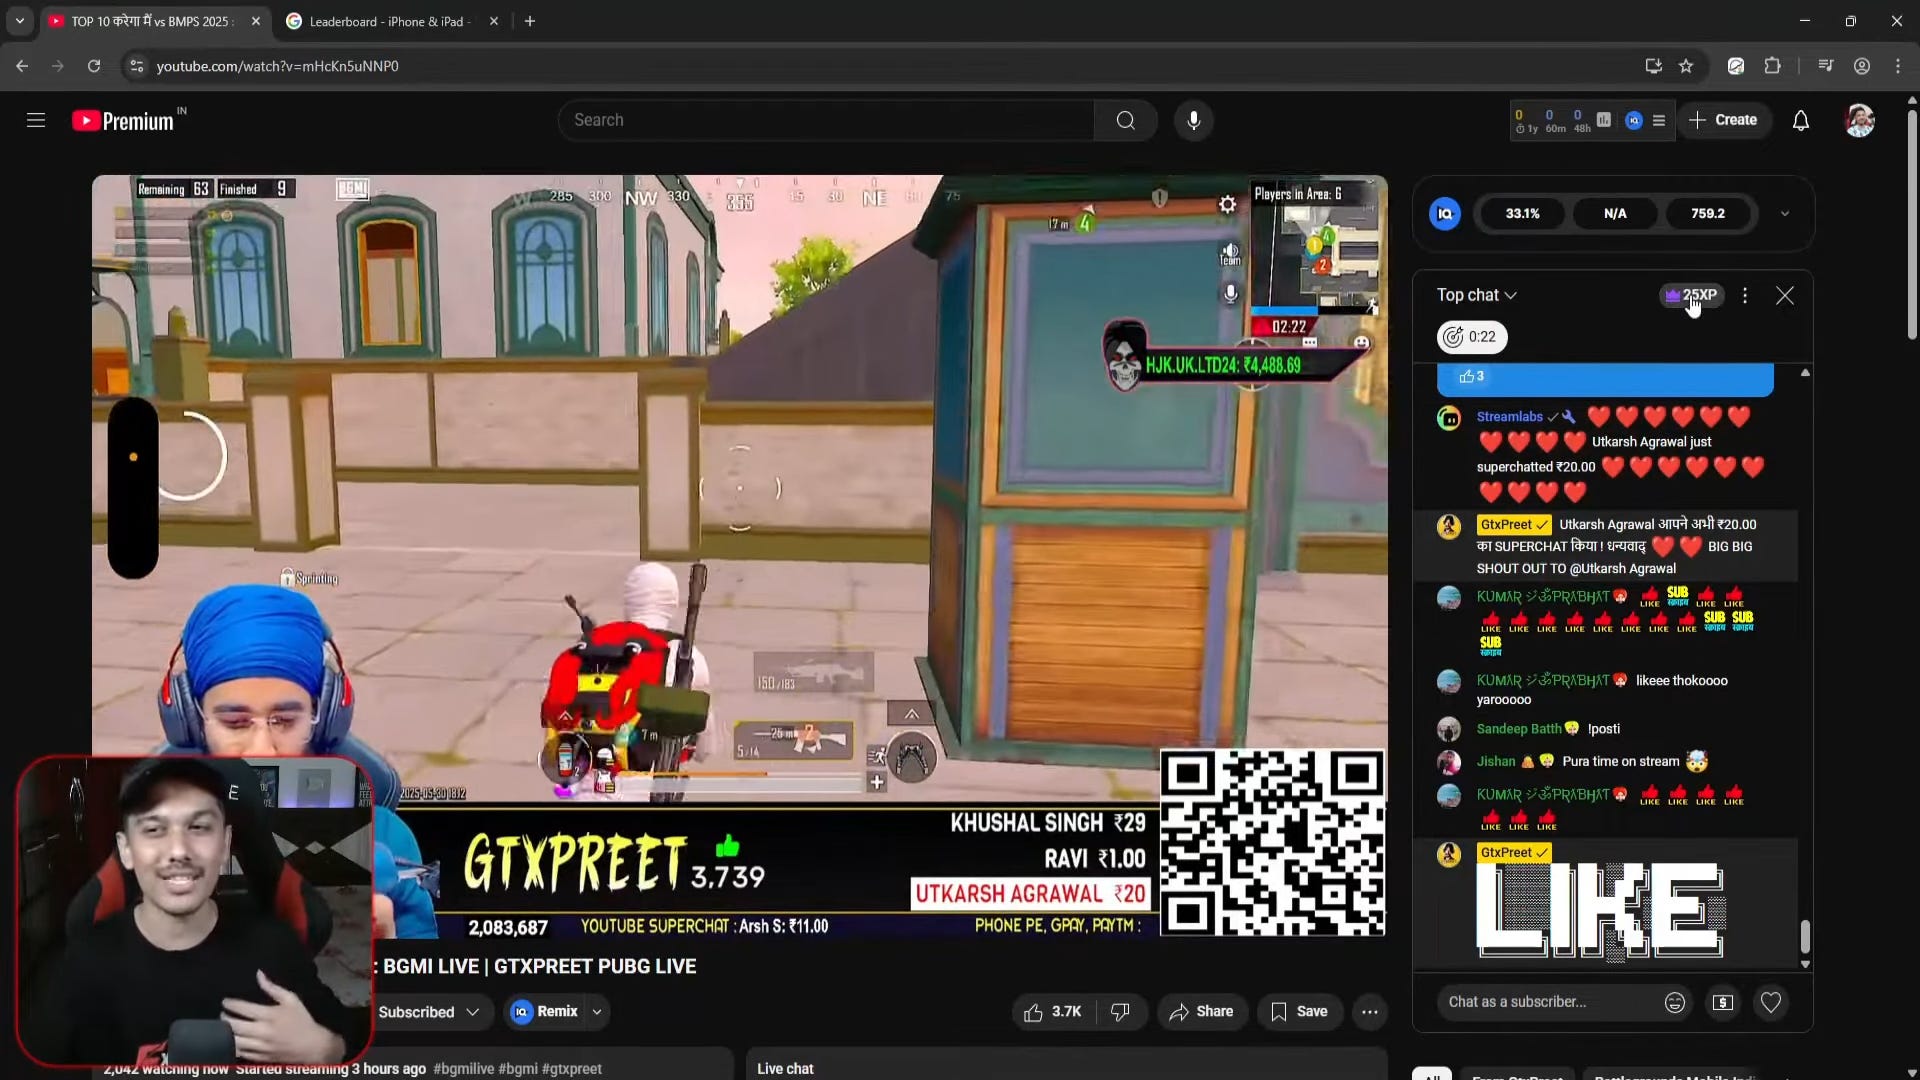Send a heart reaction in chat

tap(1771, 1002)
